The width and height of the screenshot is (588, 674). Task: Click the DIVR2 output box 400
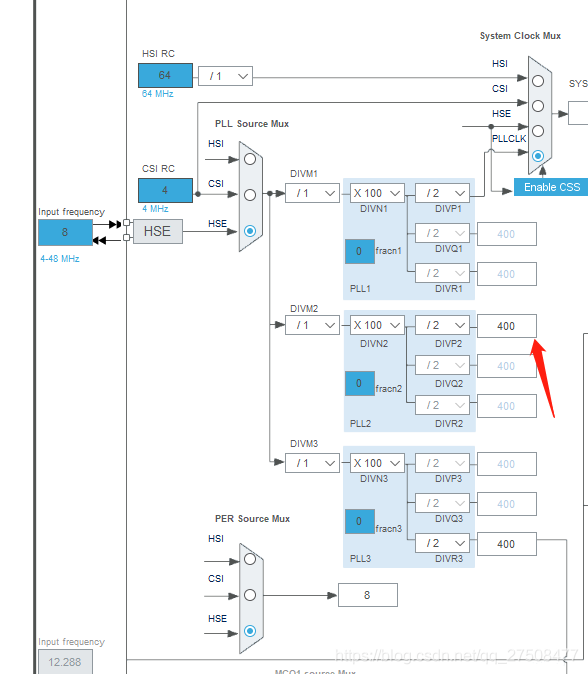[507, 406]
